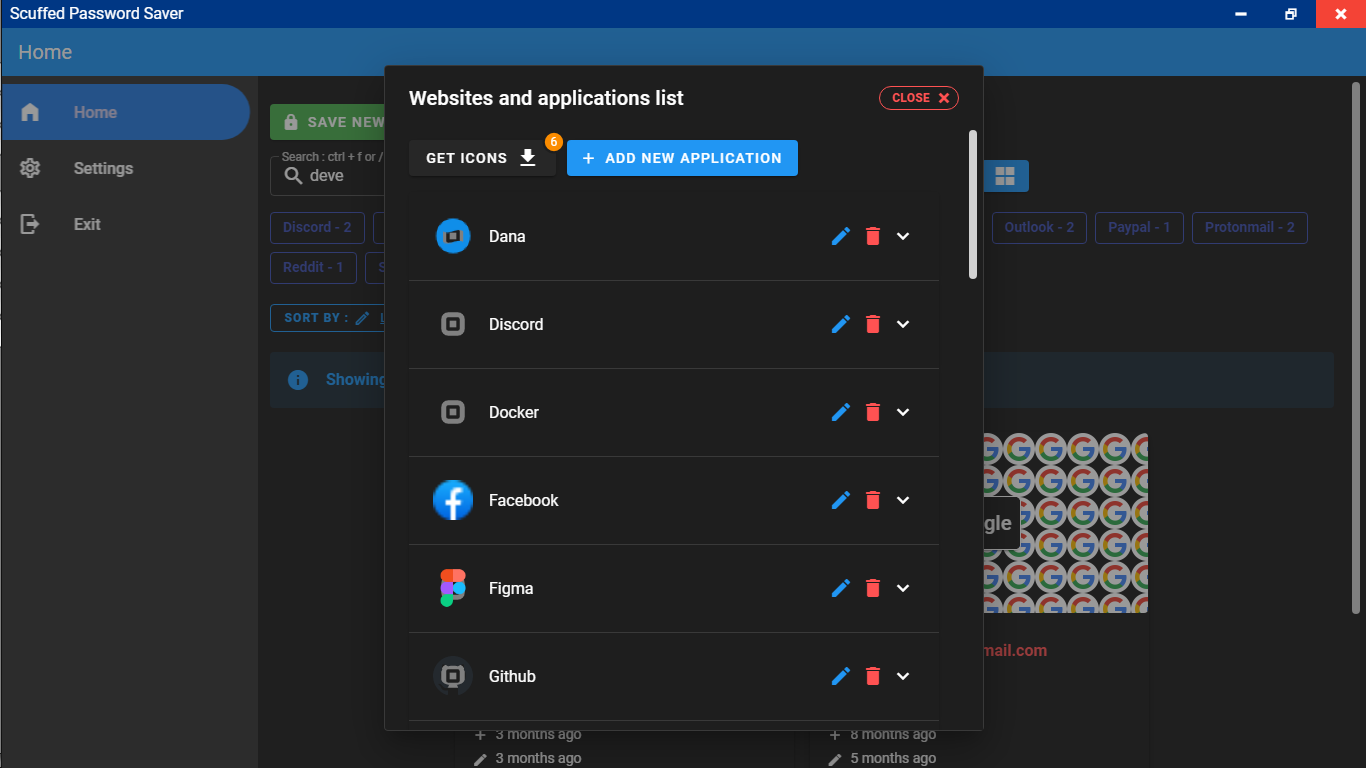
Task: Filter by the Reddit - 1 chip
Action: [x=313, y=267]
